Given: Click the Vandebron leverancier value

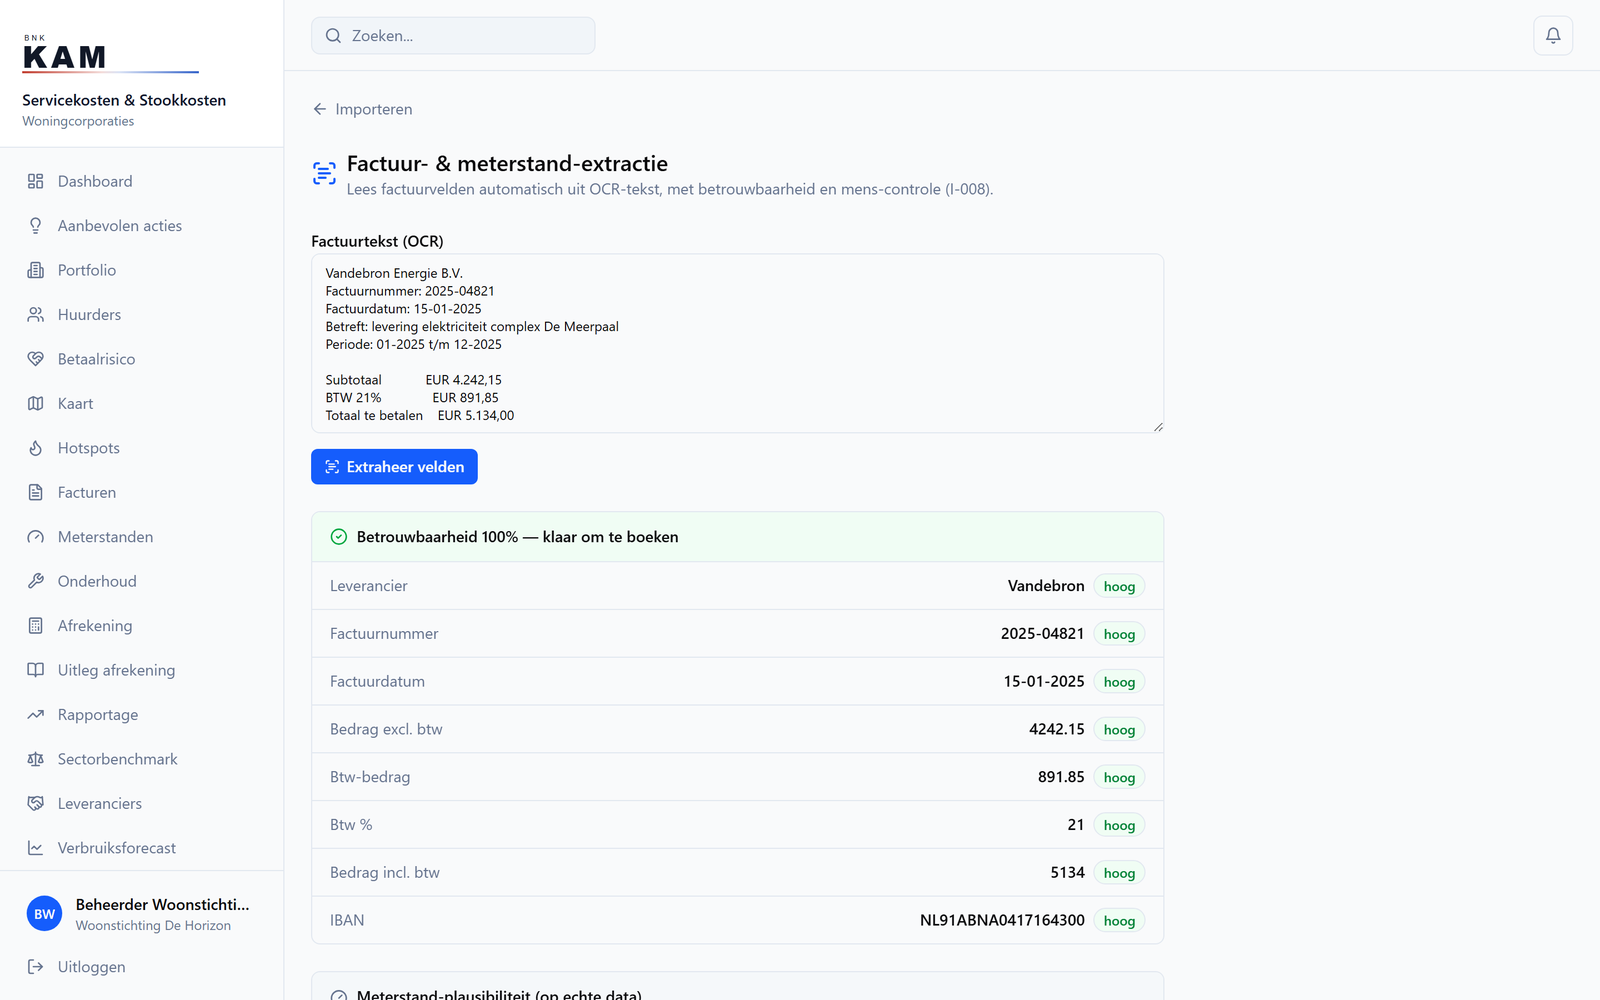Looking at the screenshot, I should tap(1046, 586).
